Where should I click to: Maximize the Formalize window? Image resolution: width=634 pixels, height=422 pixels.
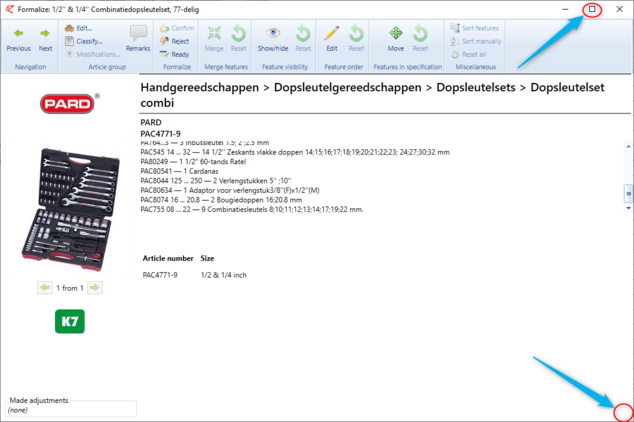[592, 9]
